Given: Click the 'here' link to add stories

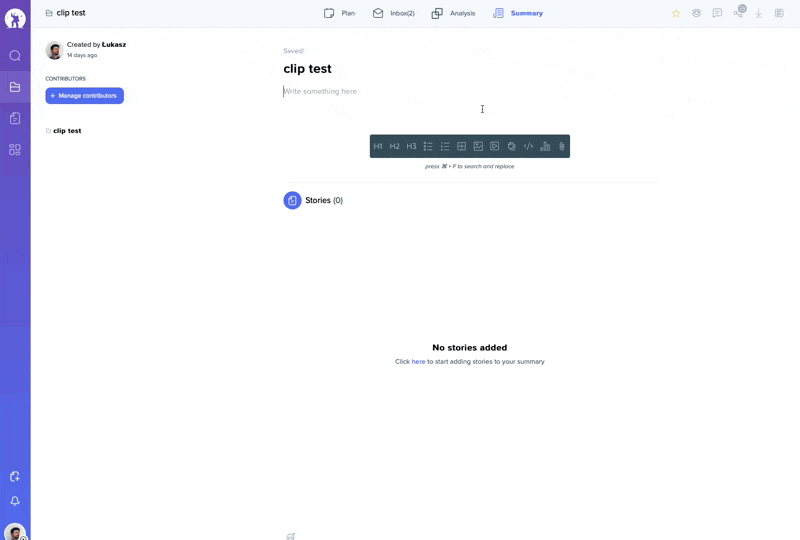Looking at the screenshot, I should point(418,361).
